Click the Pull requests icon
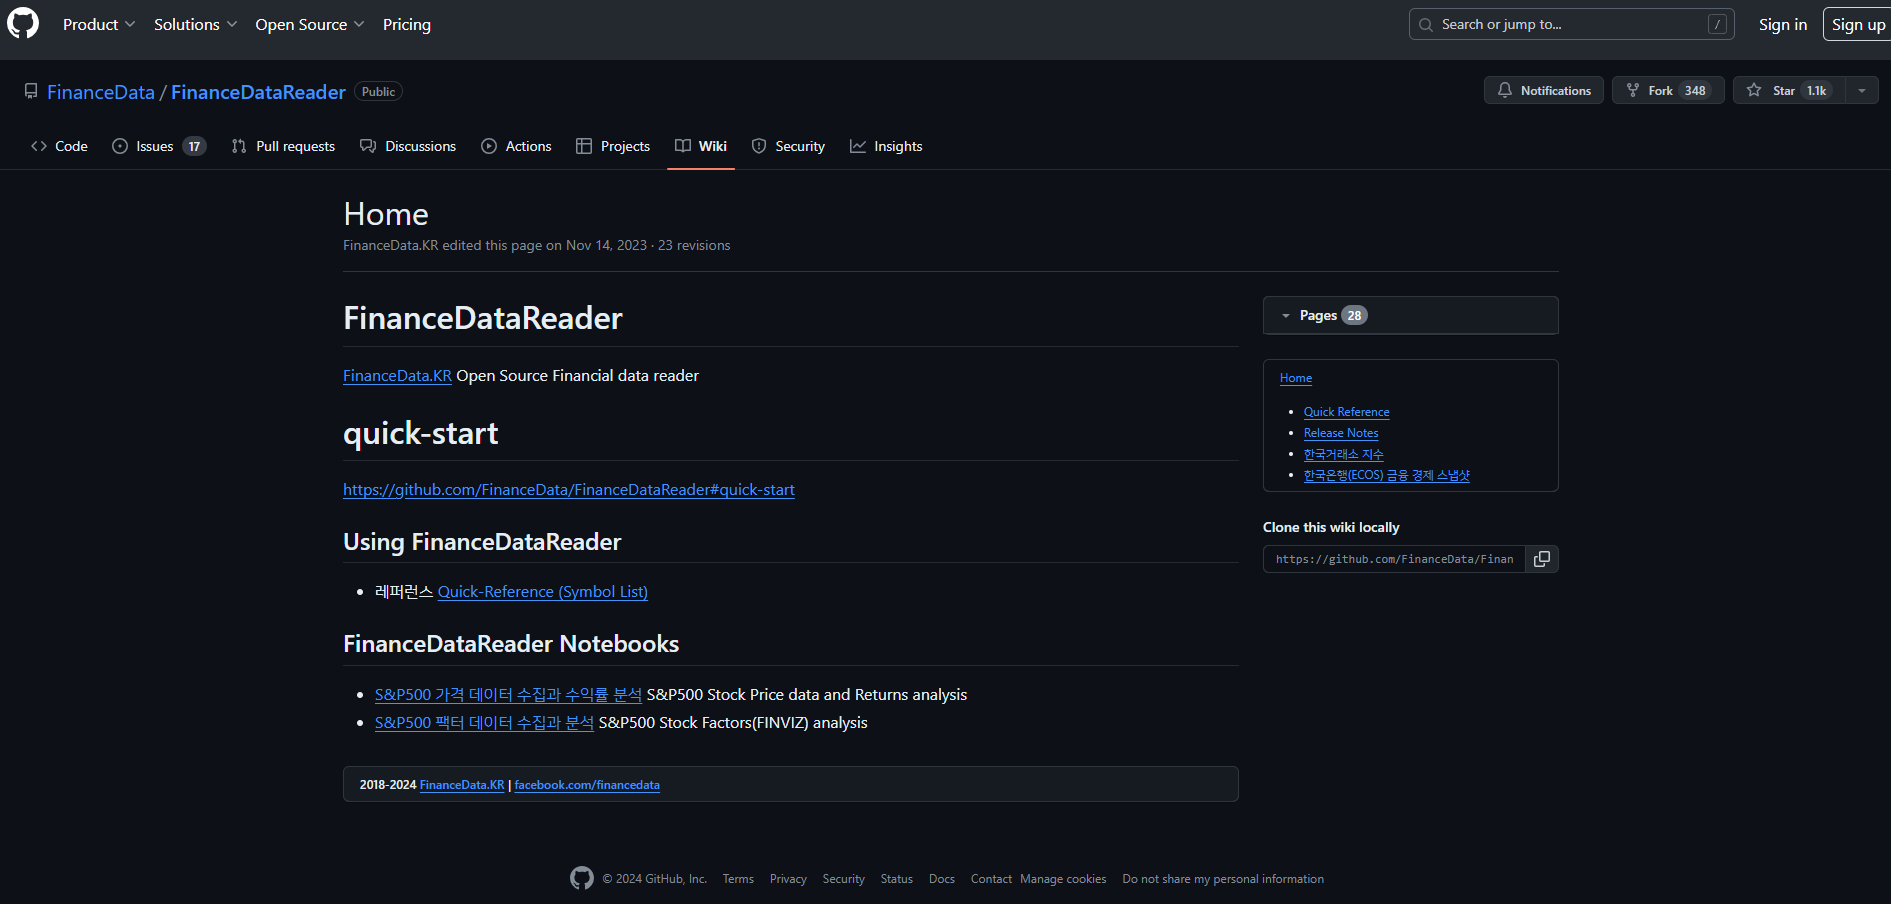The image size is (1891, 904). pos(239,146)
